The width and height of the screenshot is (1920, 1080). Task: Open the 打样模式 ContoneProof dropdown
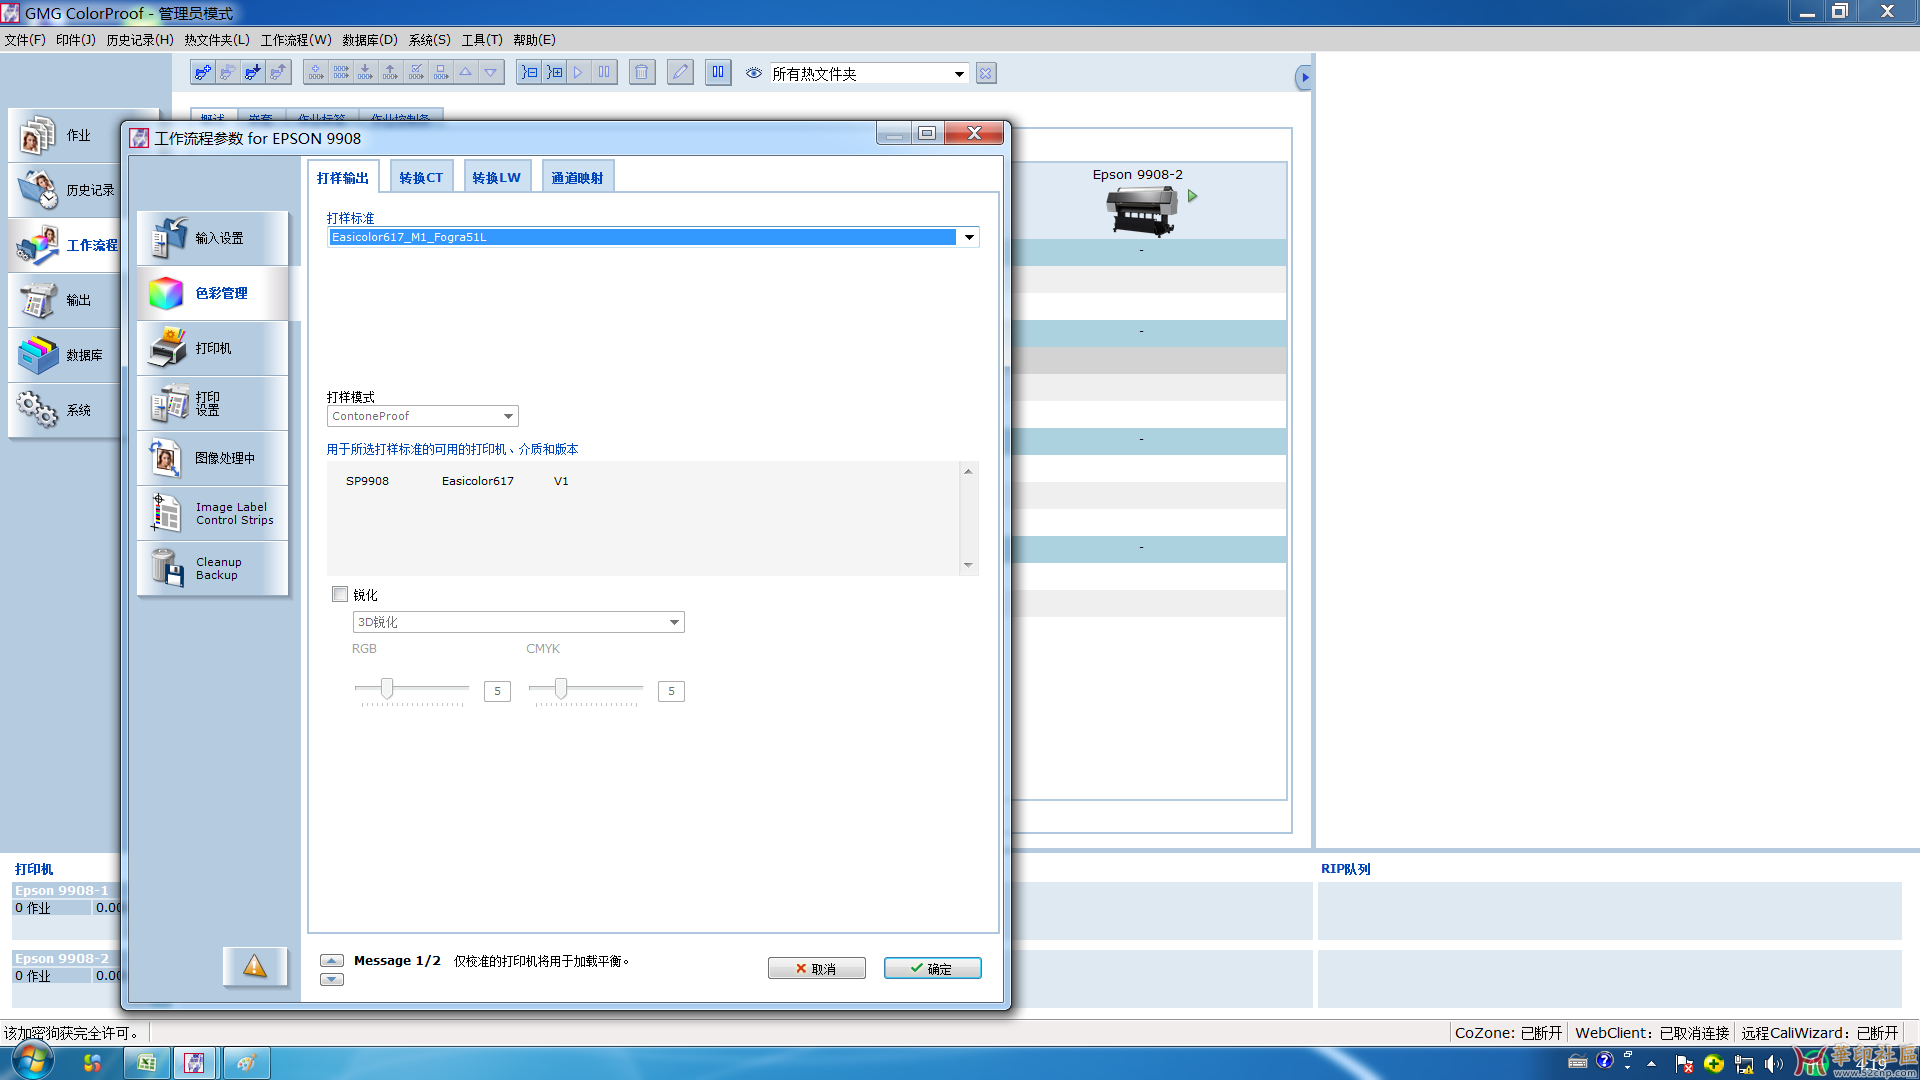click(x=508, y=416)
